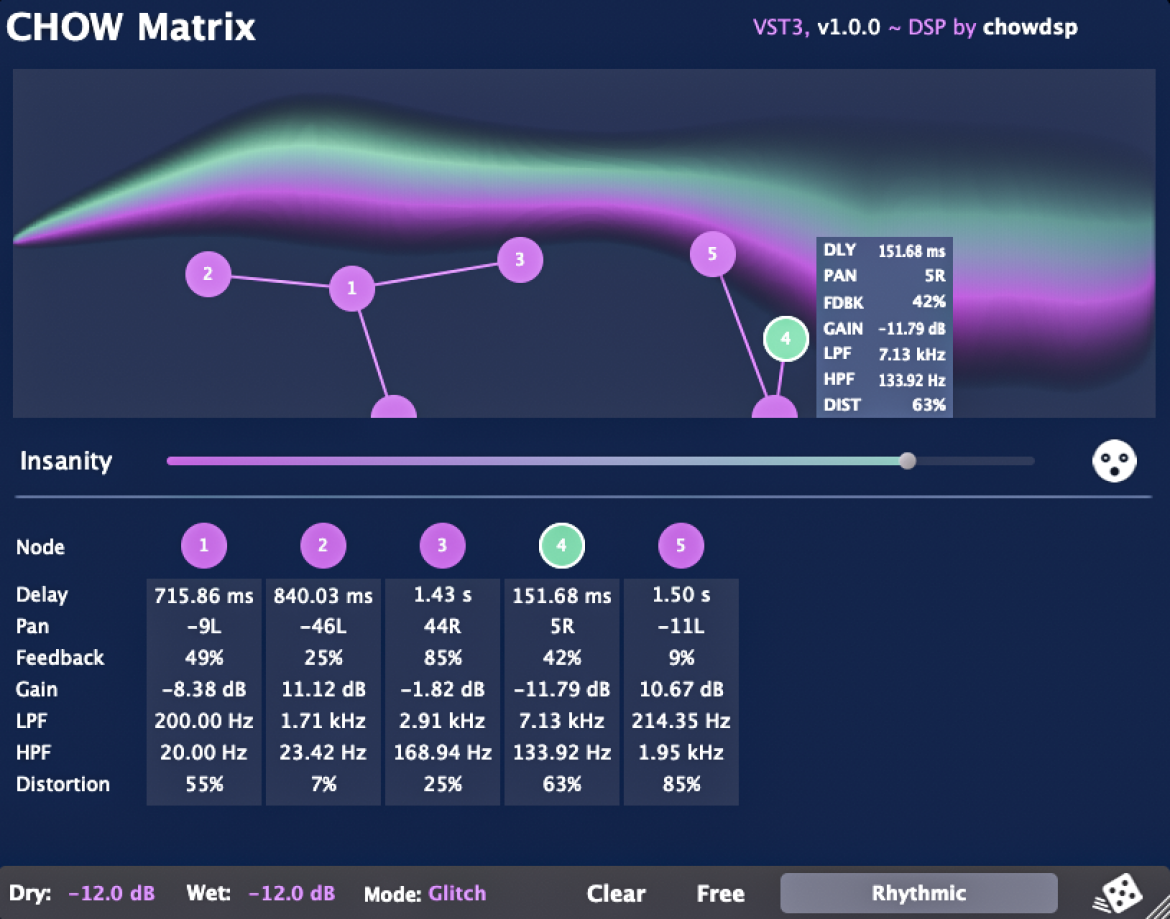Click node 2 Delay value 840.03 ms
This screenshot has width=1170, height=919.
(323, 595)
